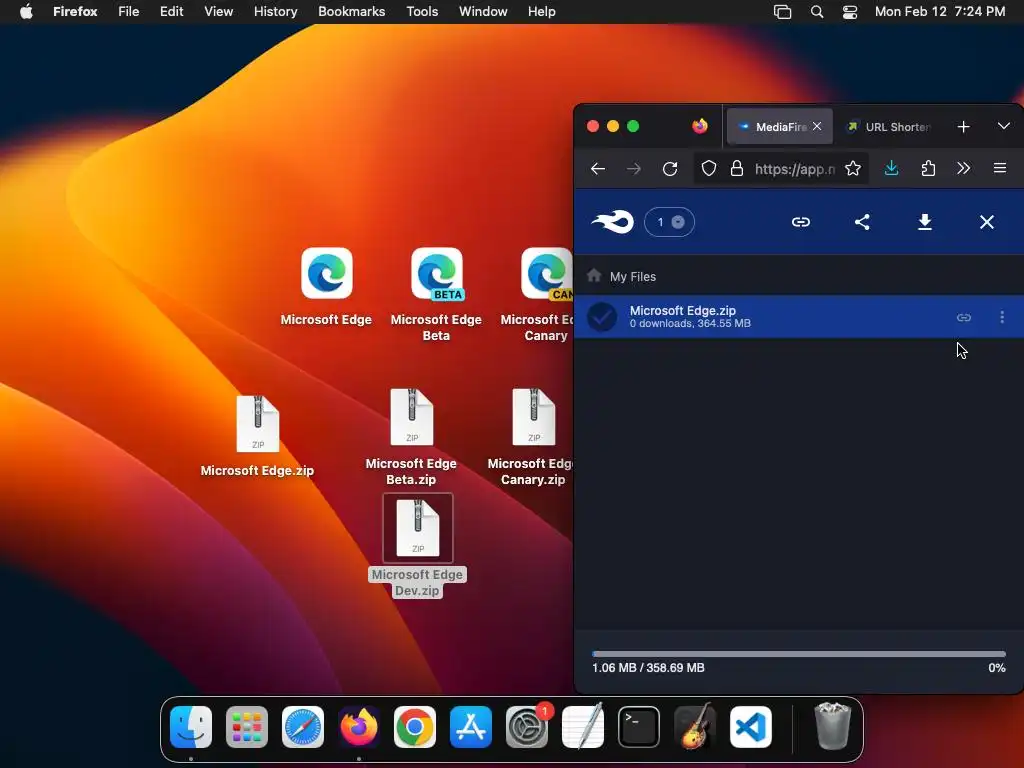Open Firefox extensions puzzle icon
The width and height of the screenshot is (1024, 768).
coord(928,168)
